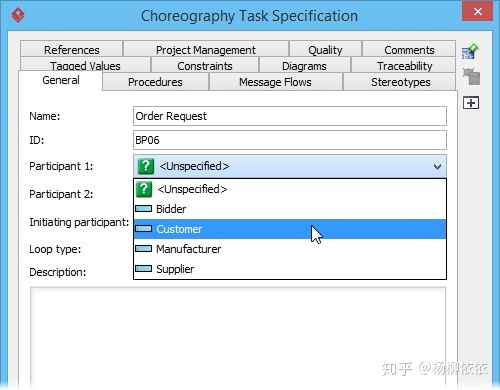Viewport: 500px width, 390px height.
Task: Click the Name field with Order Request
Action: [290, 116]
